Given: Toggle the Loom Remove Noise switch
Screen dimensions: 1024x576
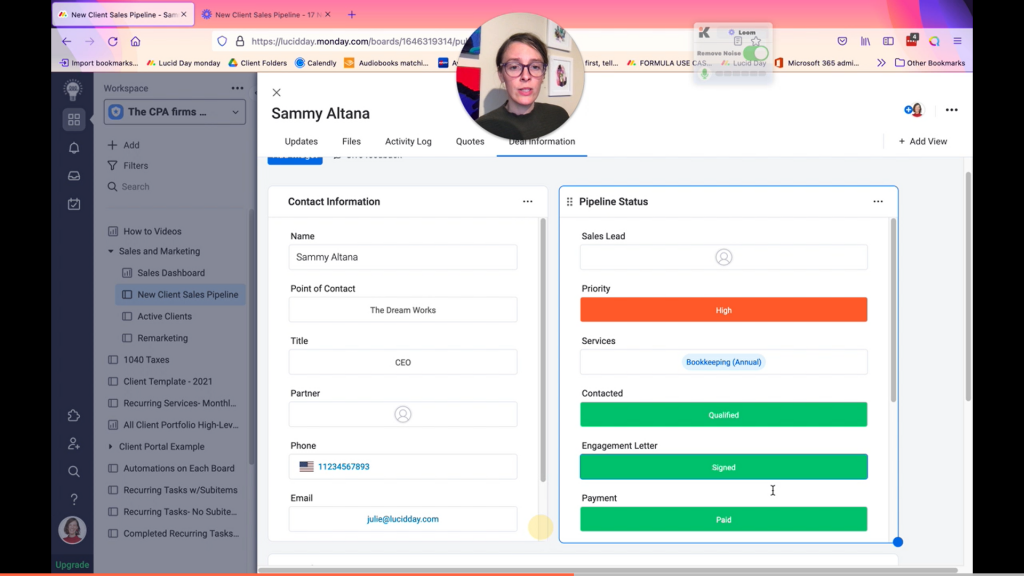Looking at the screenshot, I should (756, 54).
